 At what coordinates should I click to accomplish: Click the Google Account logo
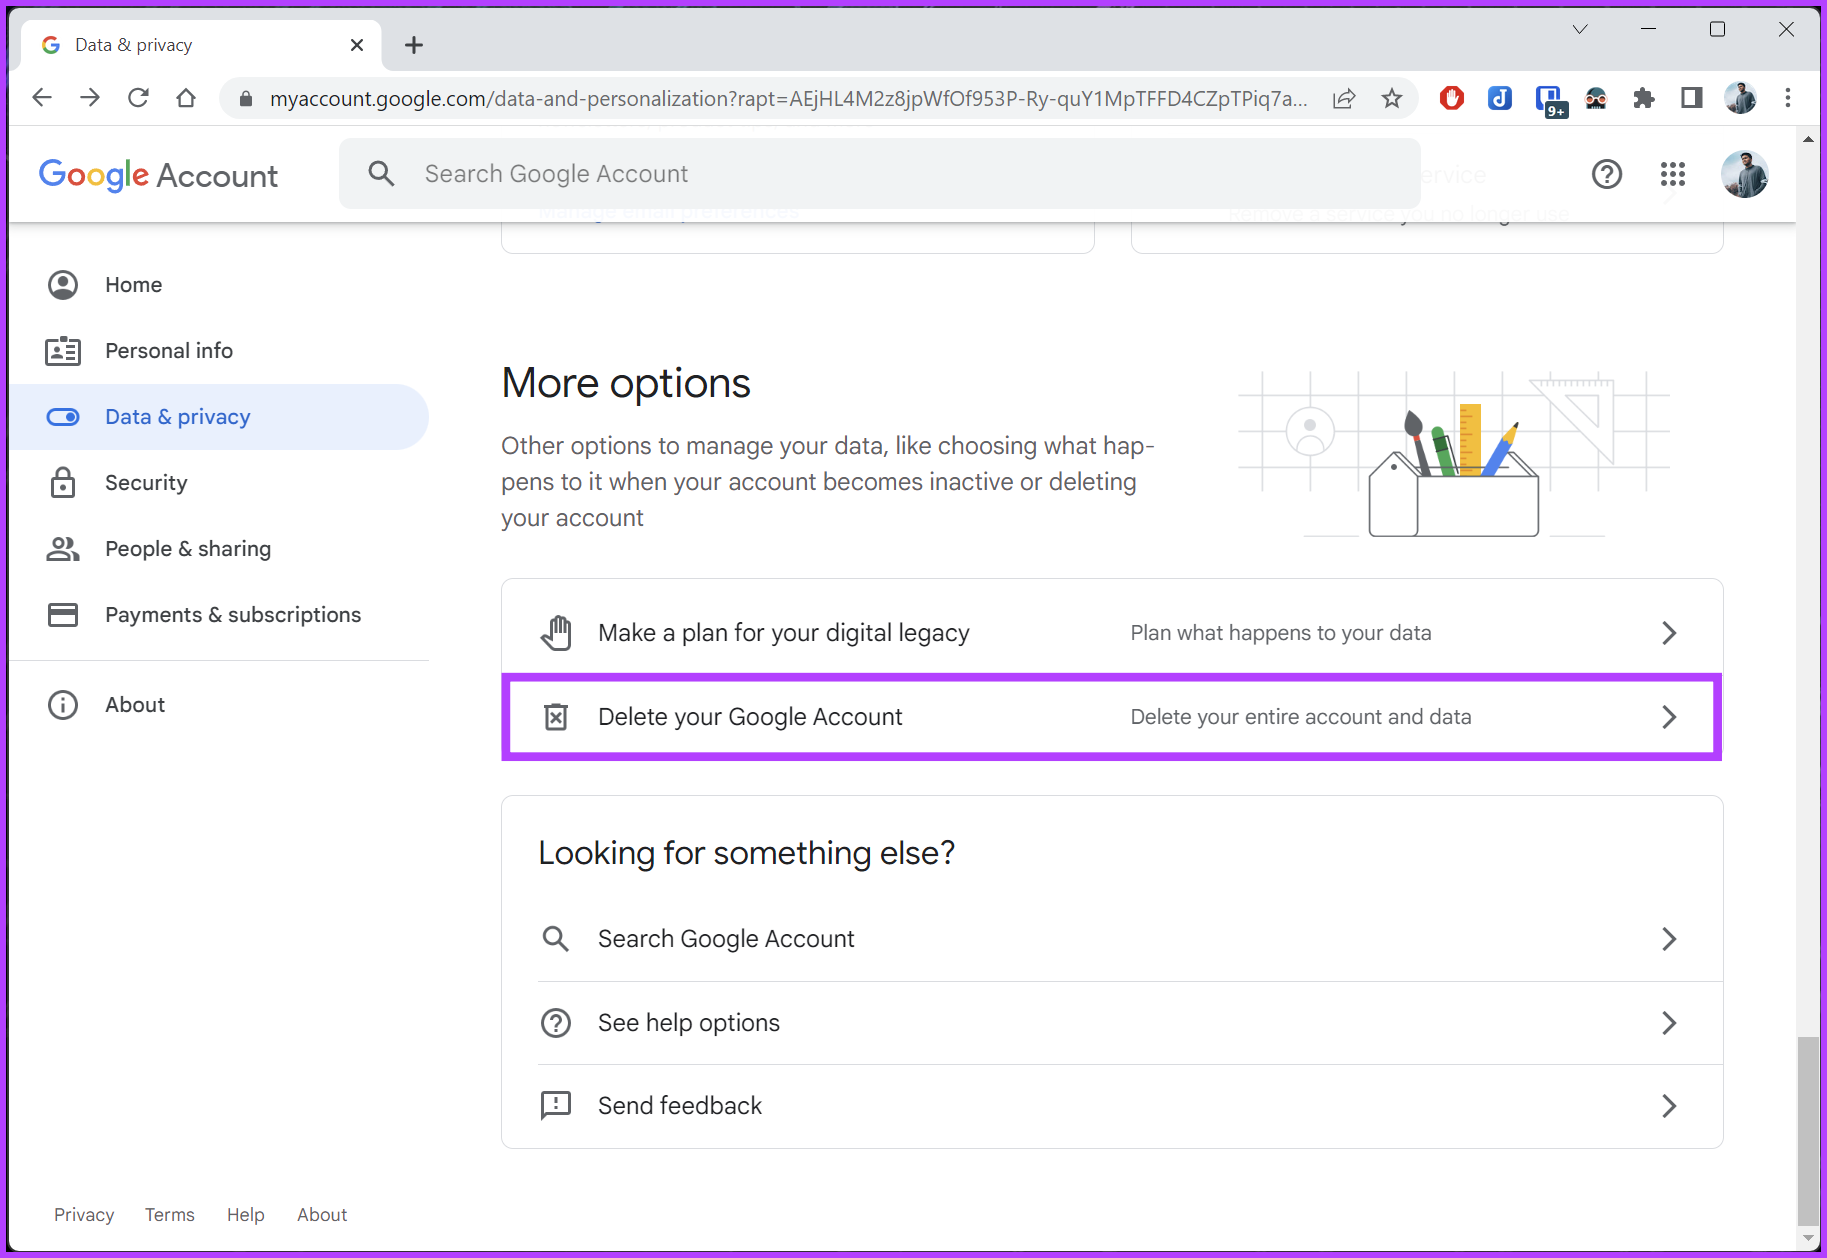point(158,175)
